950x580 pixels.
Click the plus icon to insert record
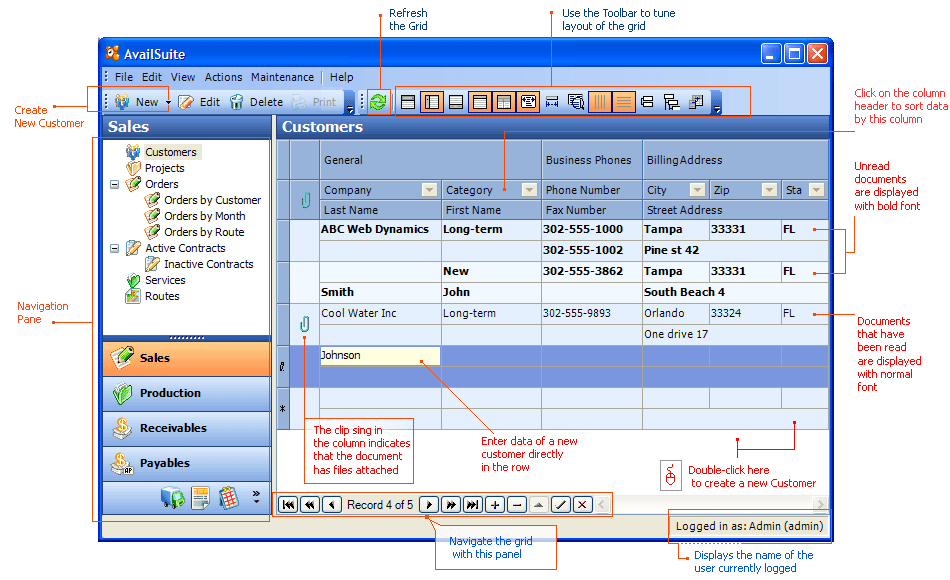495,505
